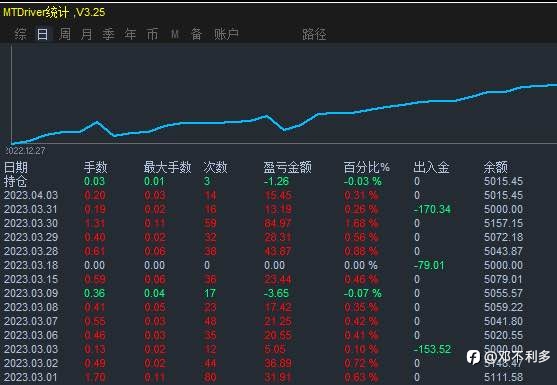The image size is (557, 385).
Task: Open the 备 tab
Action: coord(196,34)
